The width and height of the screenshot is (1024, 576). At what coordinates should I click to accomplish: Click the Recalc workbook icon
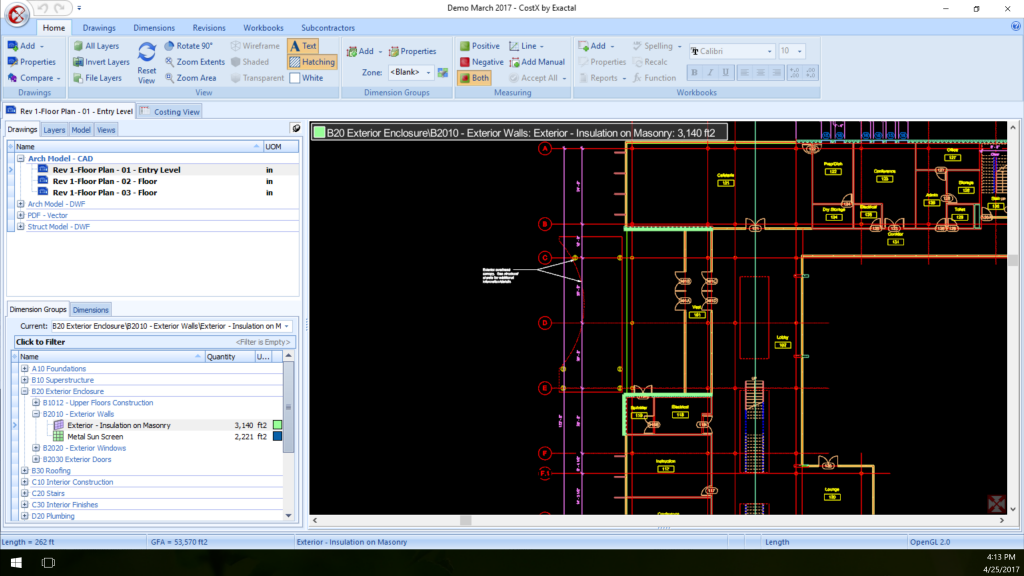638,62
